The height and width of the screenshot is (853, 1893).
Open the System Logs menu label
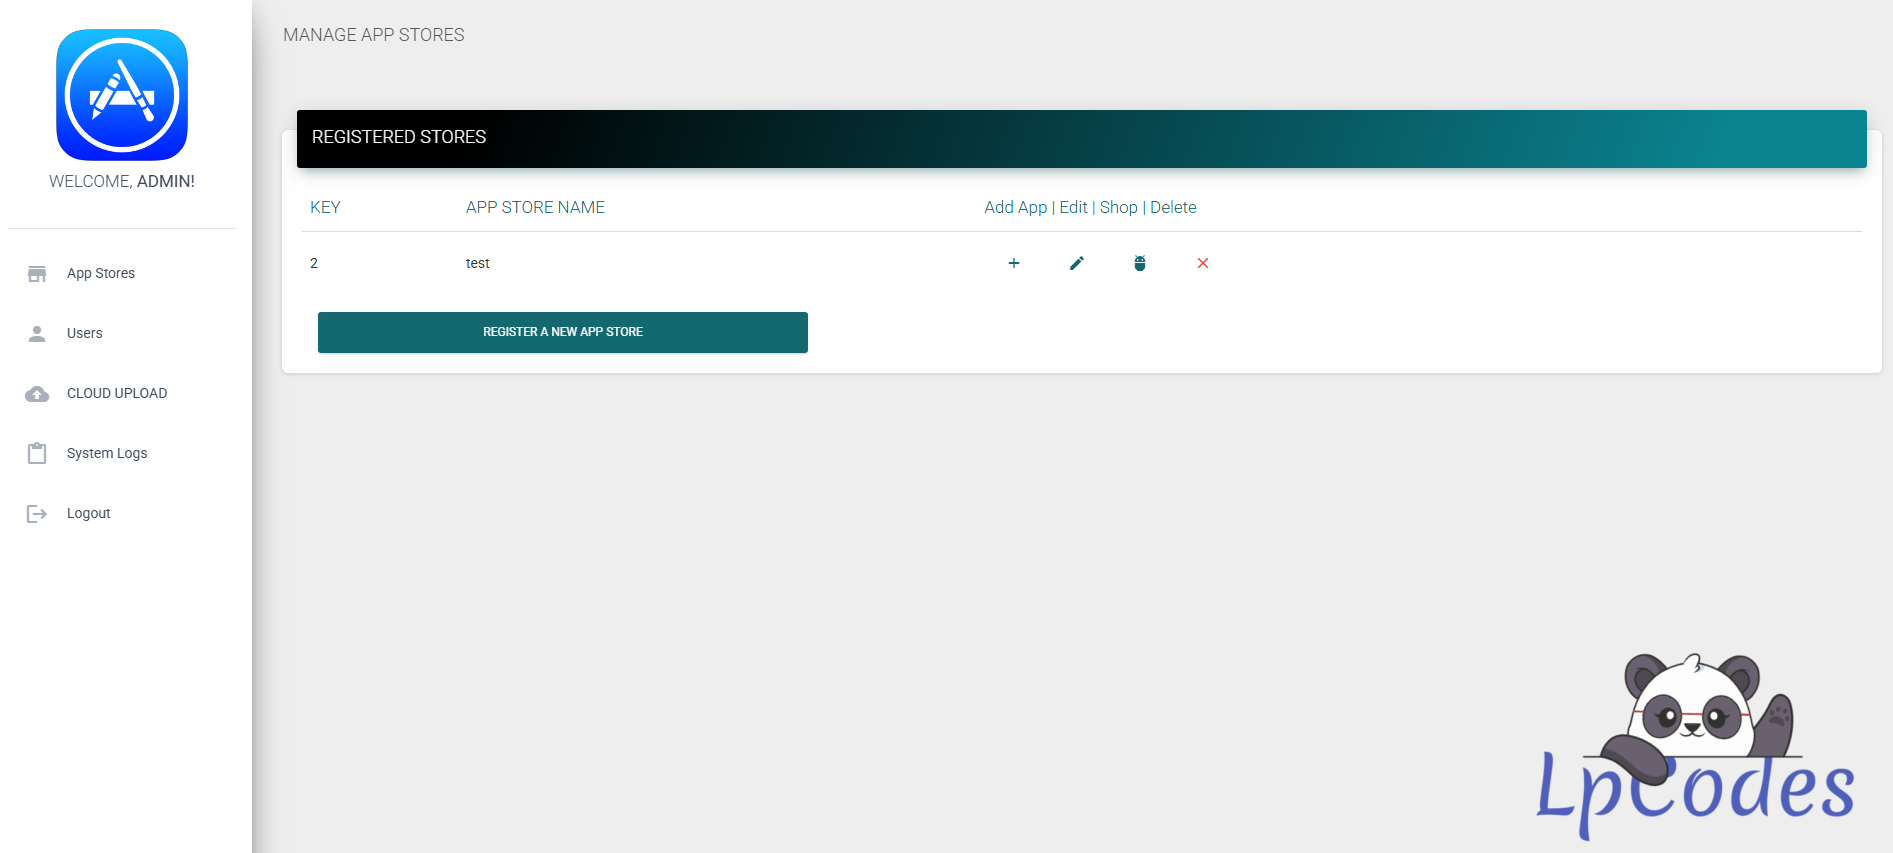click(107, 454)
